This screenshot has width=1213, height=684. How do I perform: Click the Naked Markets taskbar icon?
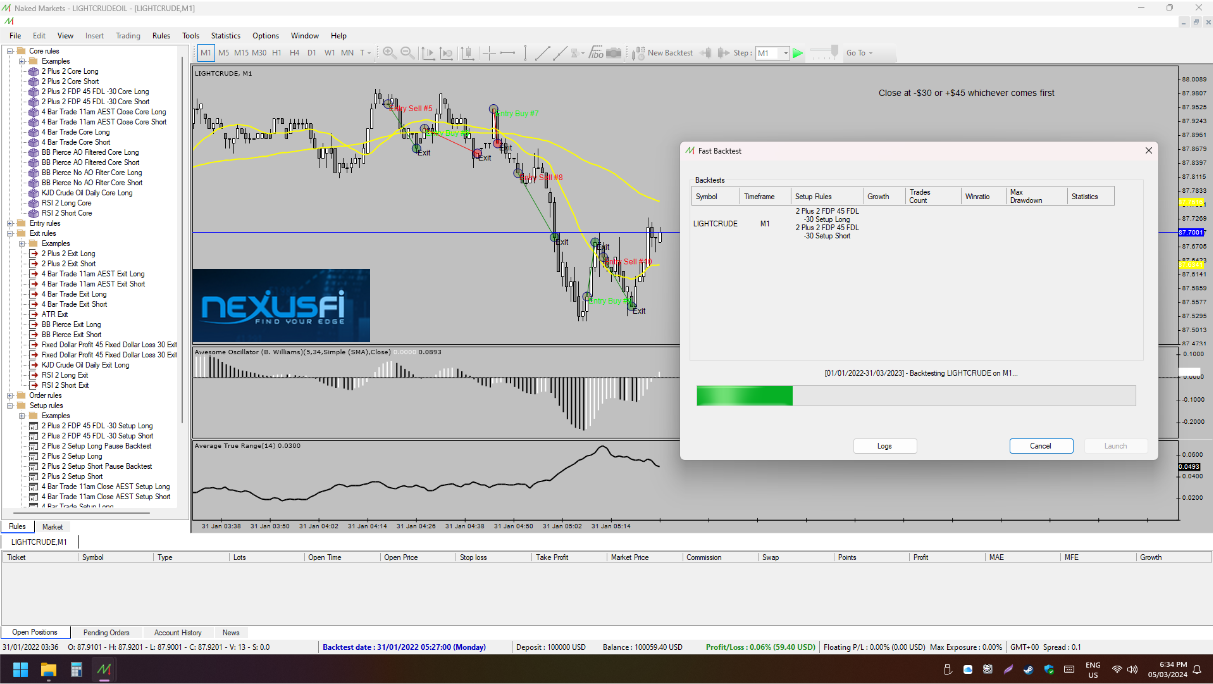pyautogui.click(x=104, y=668)
